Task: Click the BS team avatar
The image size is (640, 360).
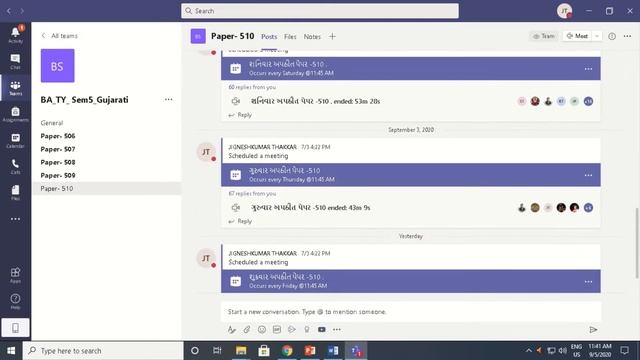Action: coord(58,66)
